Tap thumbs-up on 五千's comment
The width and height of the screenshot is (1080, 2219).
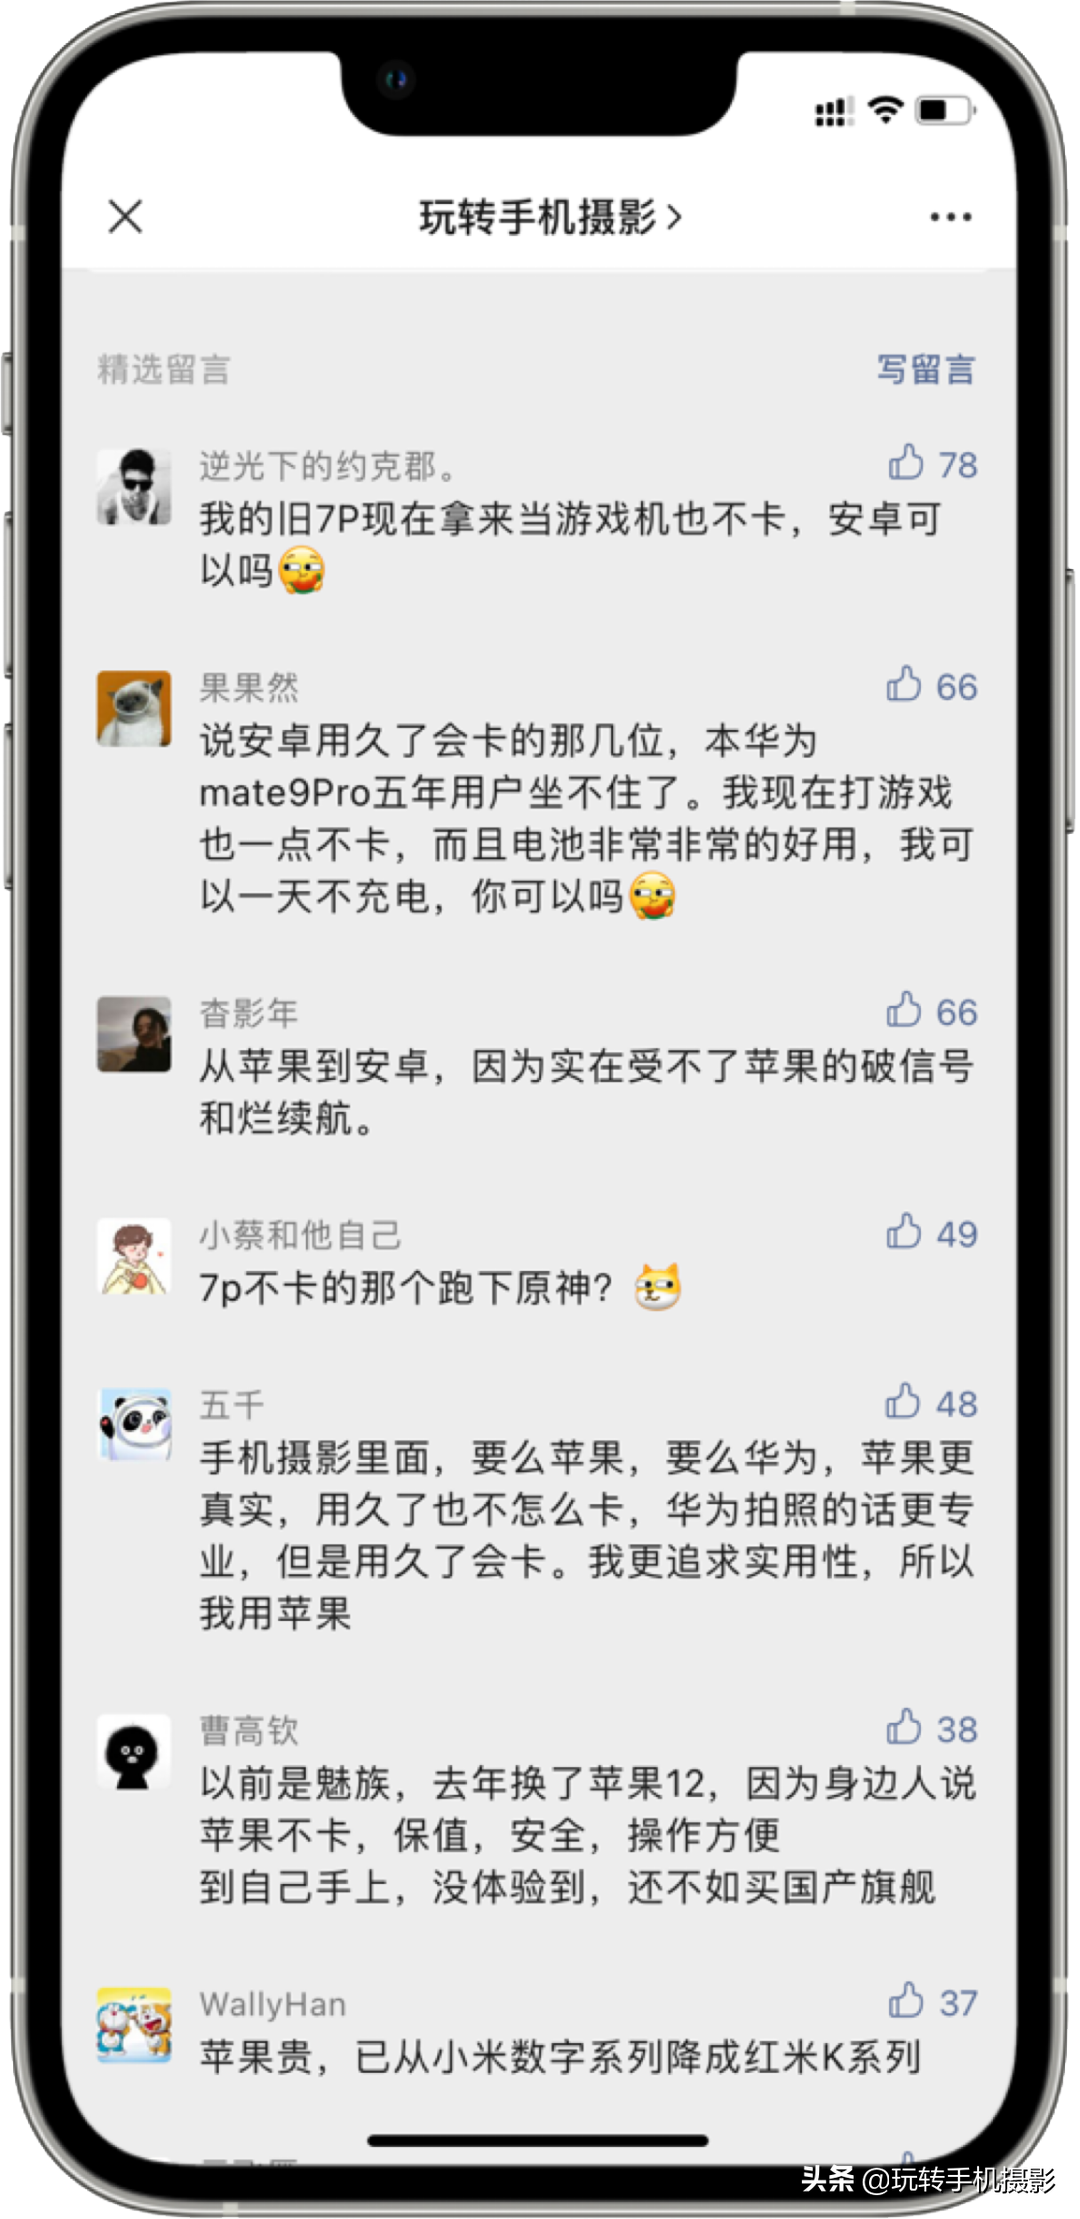[903, 1402]
